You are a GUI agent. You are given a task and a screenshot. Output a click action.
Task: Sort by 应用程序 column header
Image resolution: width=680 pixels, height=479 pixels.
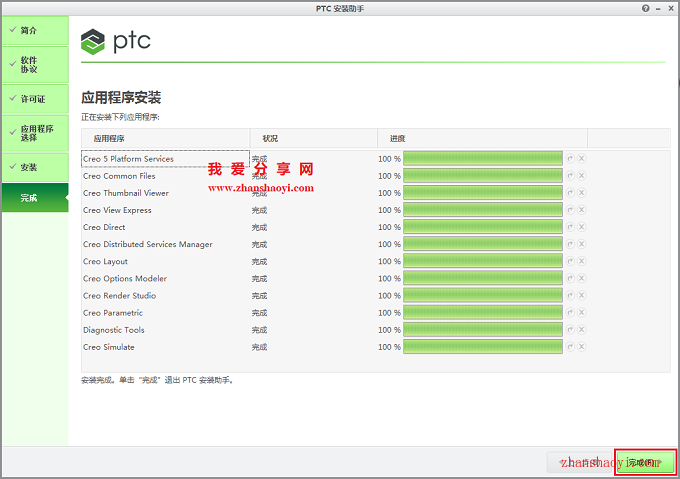point(165,138)
